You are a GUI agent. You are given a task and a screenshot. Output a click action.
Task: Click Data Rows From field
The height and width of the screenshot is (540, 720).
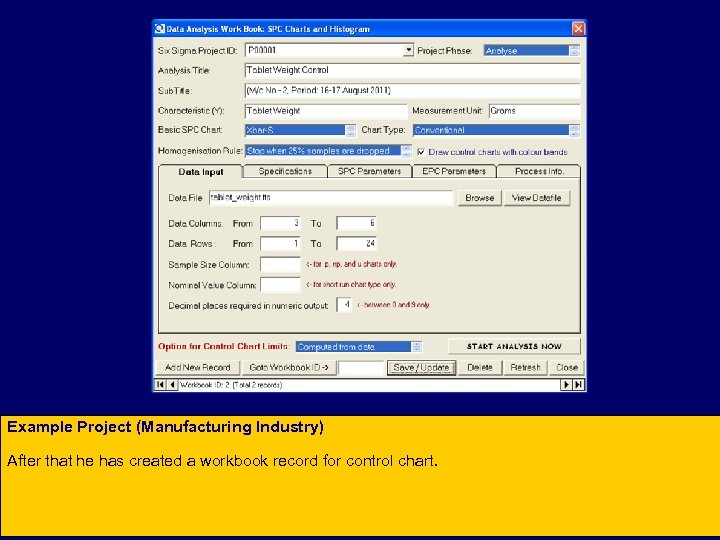pyautogui.click(x=280, y=243)
